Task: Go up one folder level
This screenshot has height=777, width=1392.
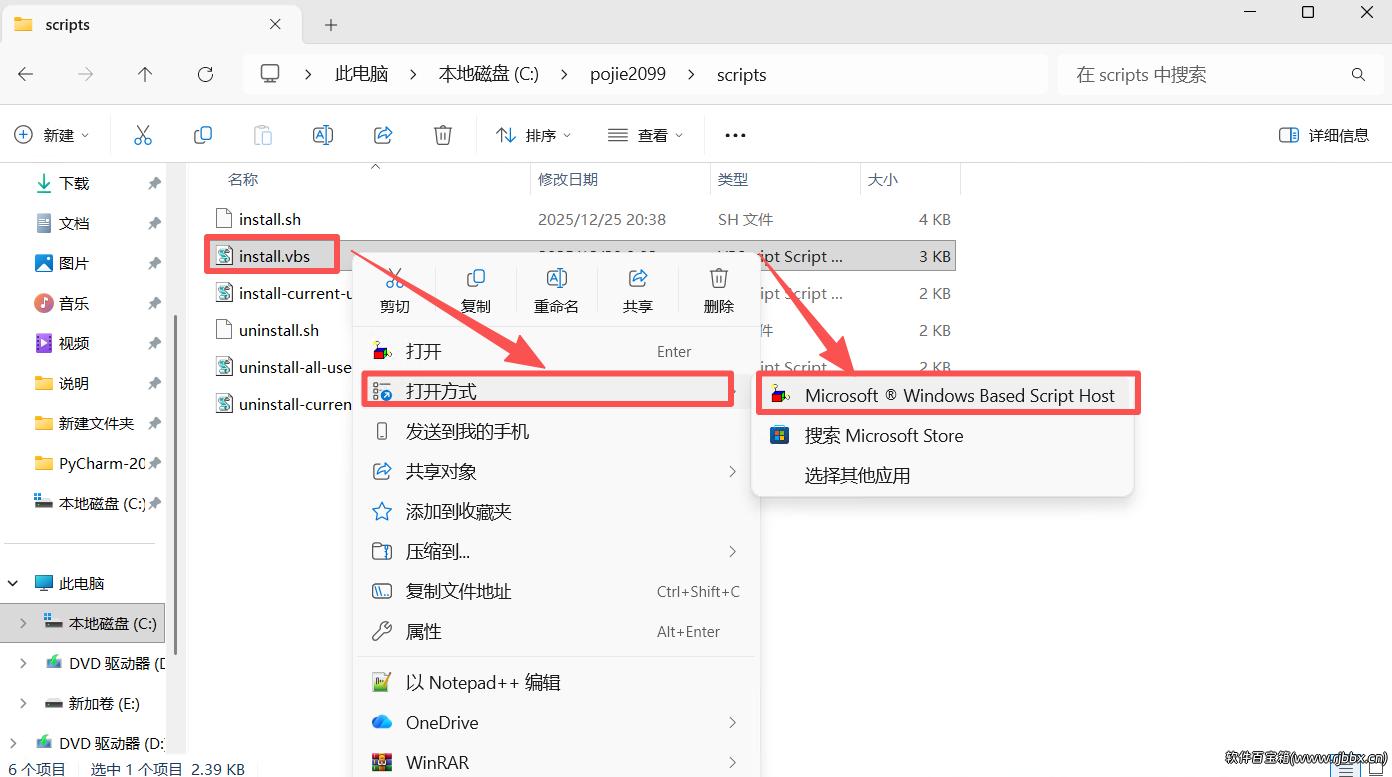Action: point(145,74)
